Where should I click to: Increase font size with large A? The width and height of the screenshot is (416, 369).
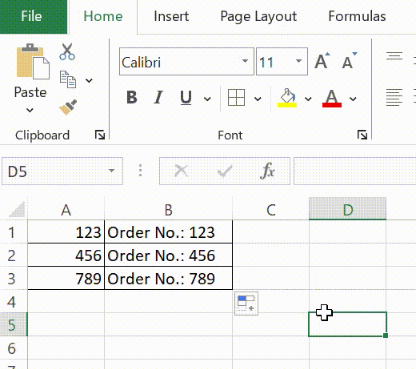click(x=322, y=61)
